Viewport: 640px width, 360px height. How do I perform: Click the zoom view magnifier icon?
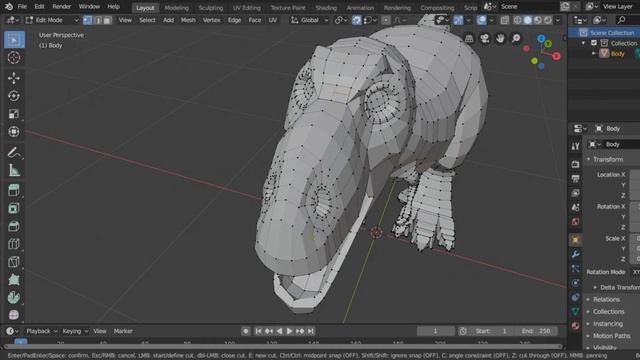516,38
